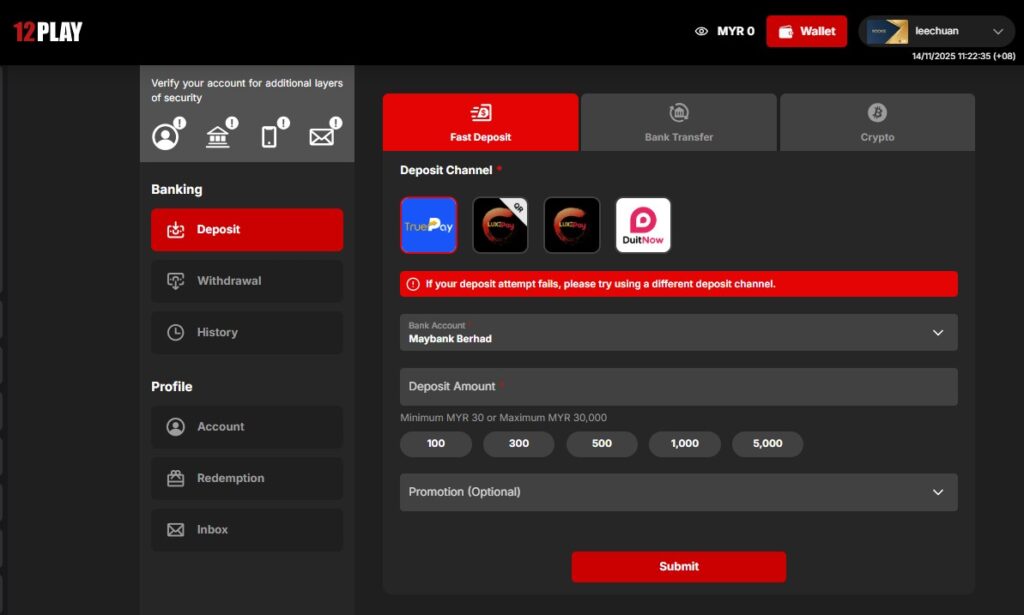The height and width of the screenshot is (615, 1024).
Task: Open the leechuan user account menu
Action: tap(936, 31)
